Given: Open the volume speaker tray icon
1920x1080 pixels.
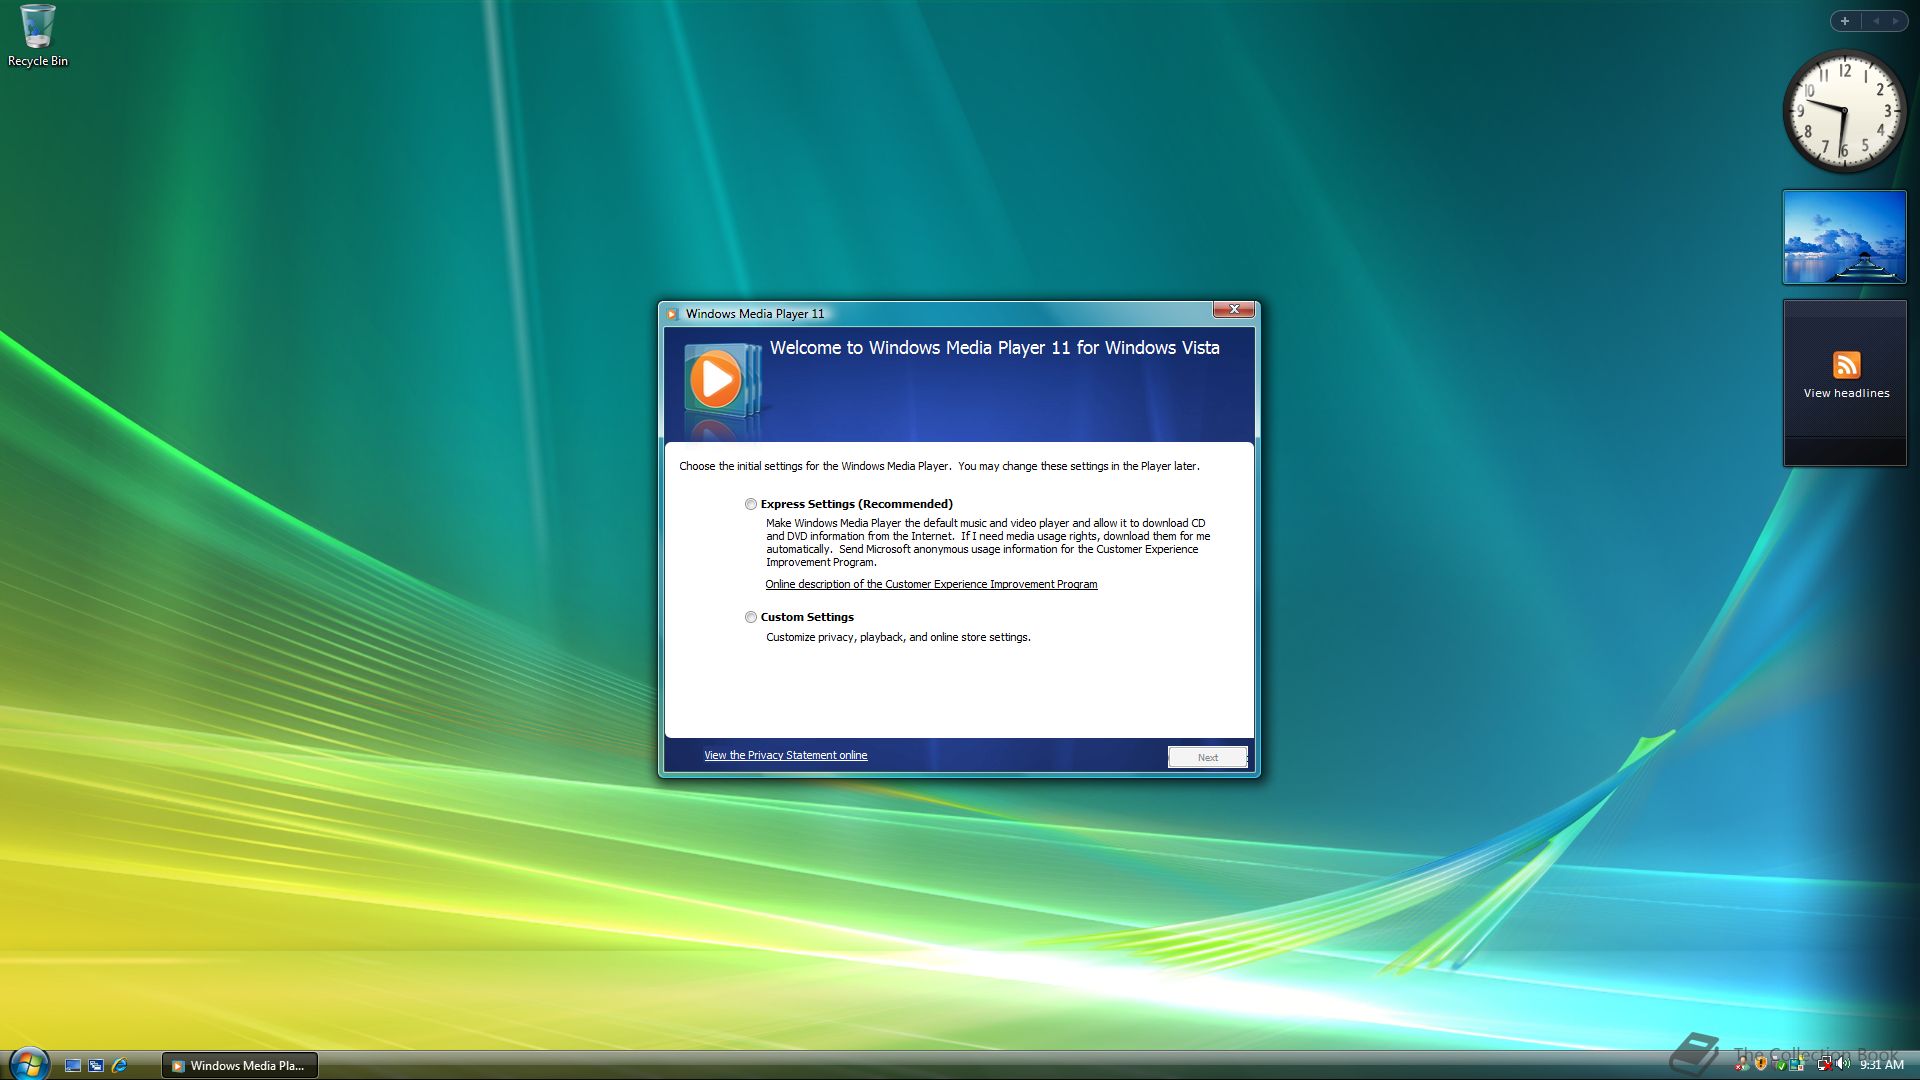Looking at the screenshot, I should coord(1843,1064).
